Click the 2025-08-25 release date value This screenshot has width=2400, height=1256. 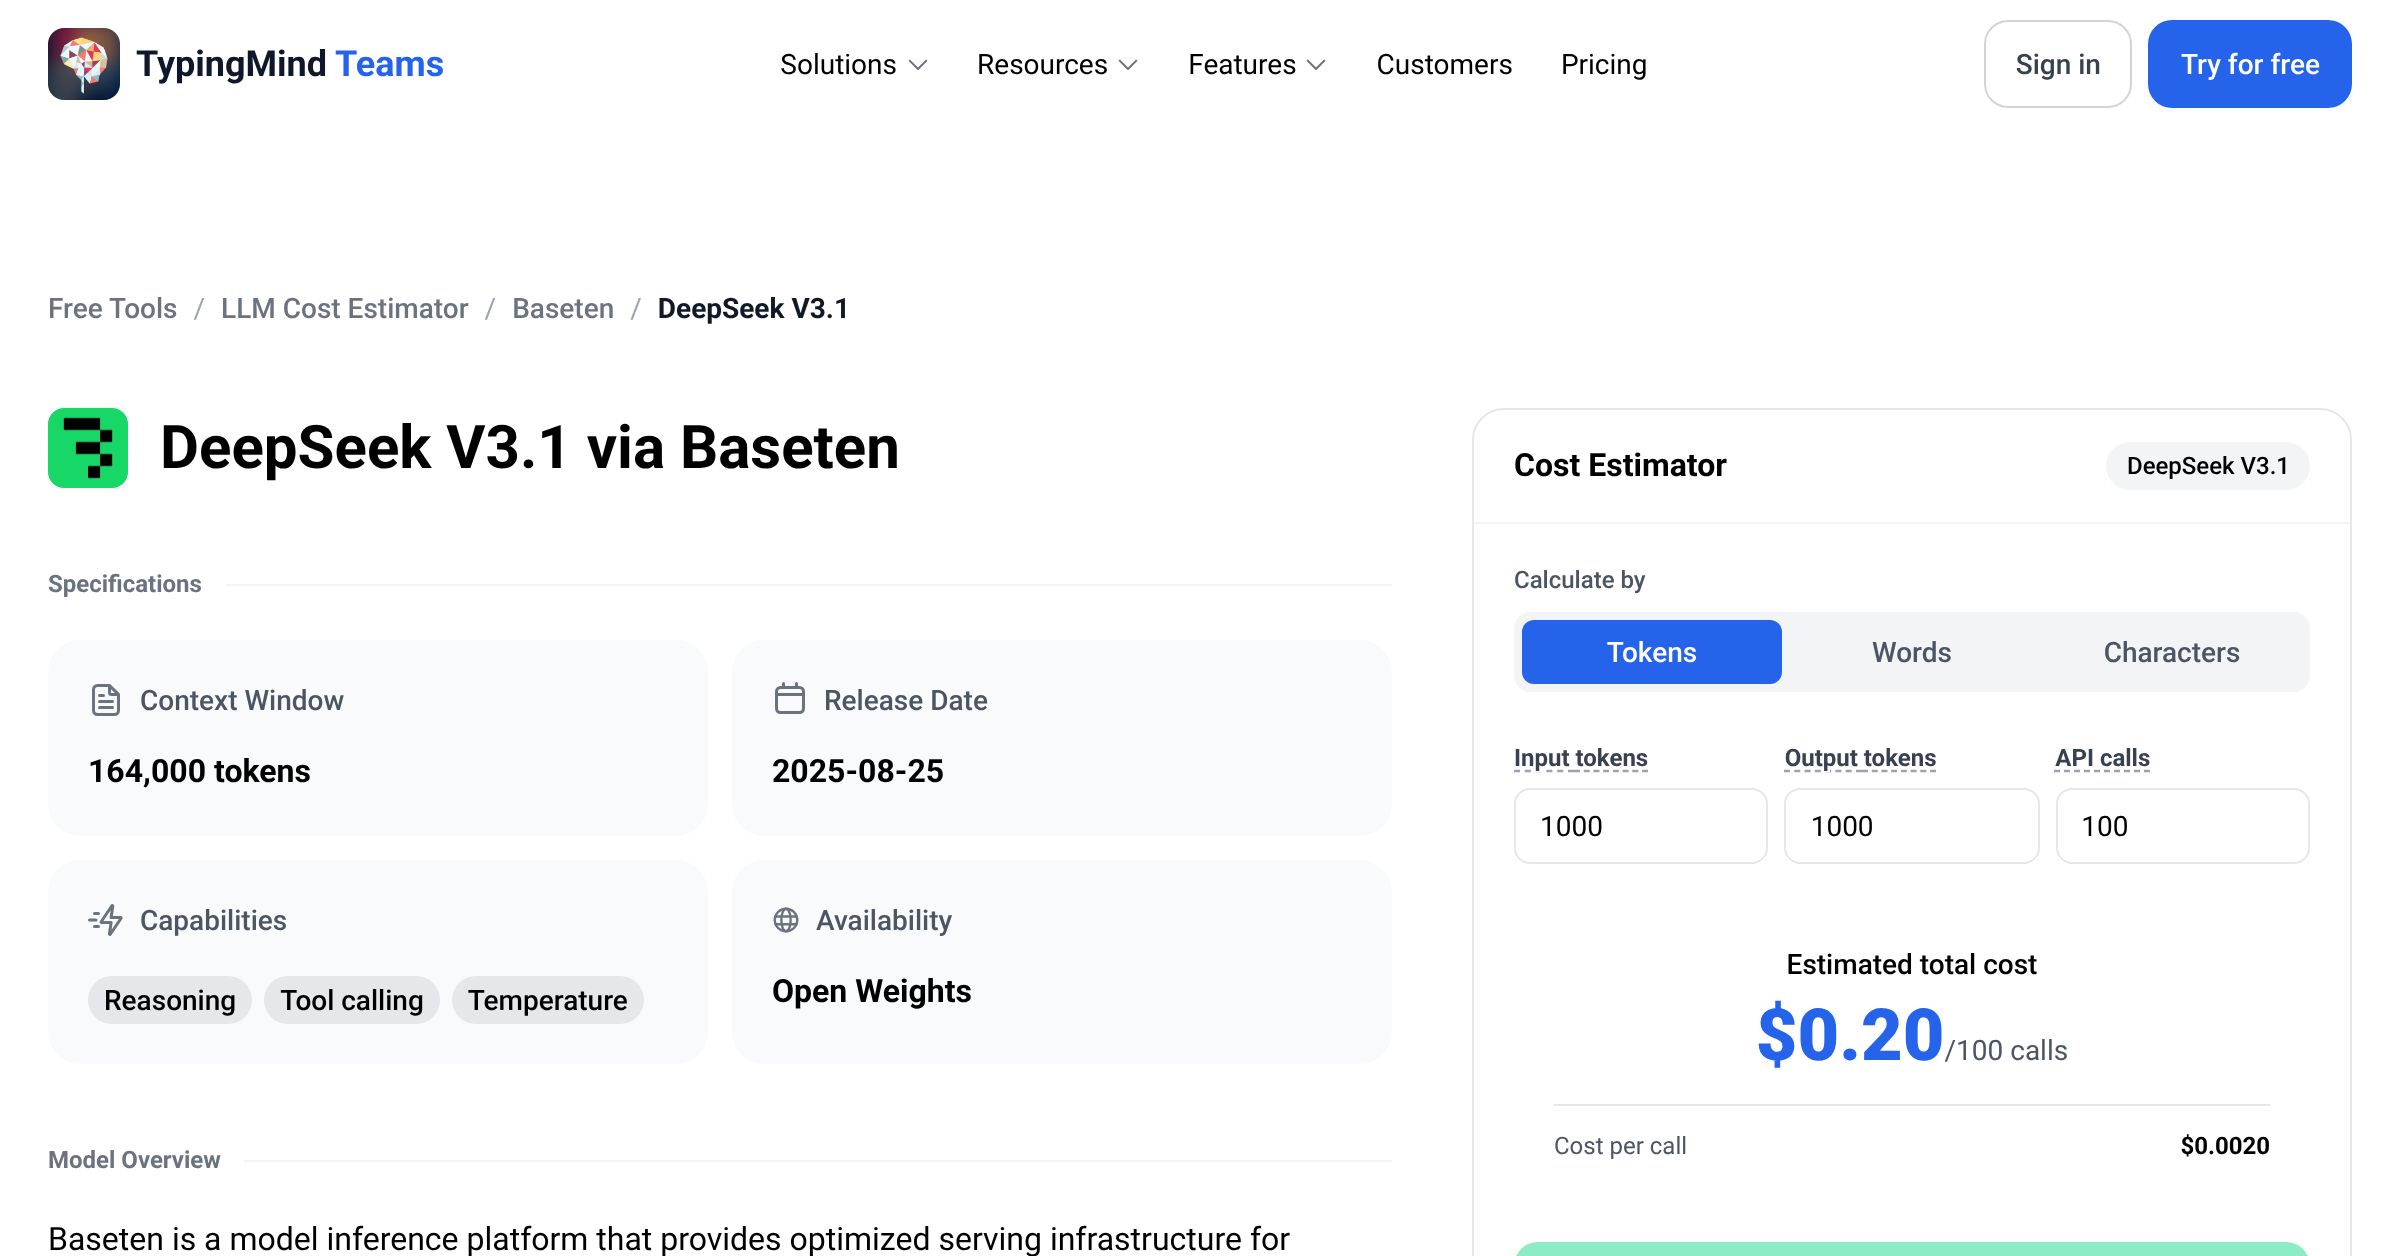coord(857,771)
